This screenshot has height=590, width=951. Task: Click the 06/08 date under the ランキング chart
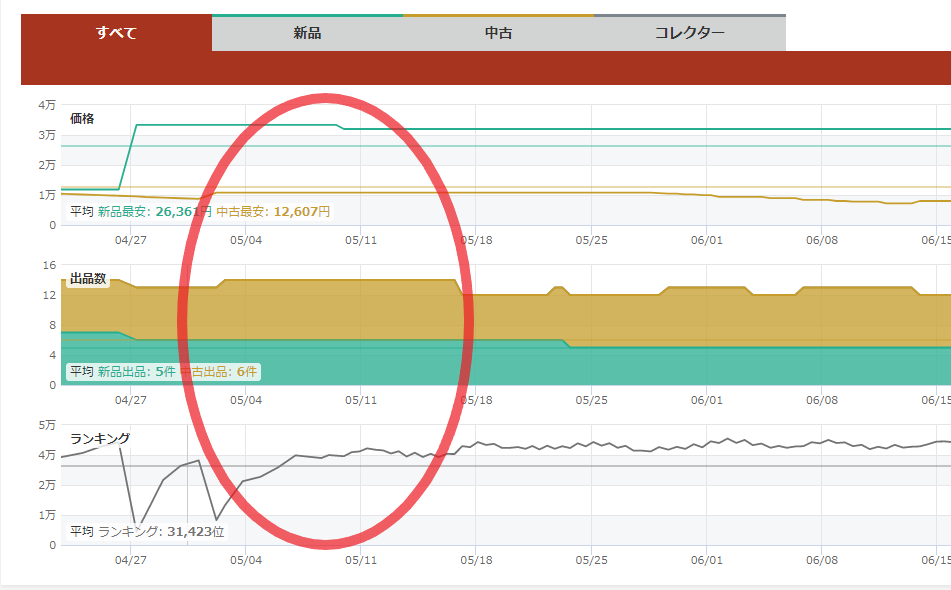point(821,560)
